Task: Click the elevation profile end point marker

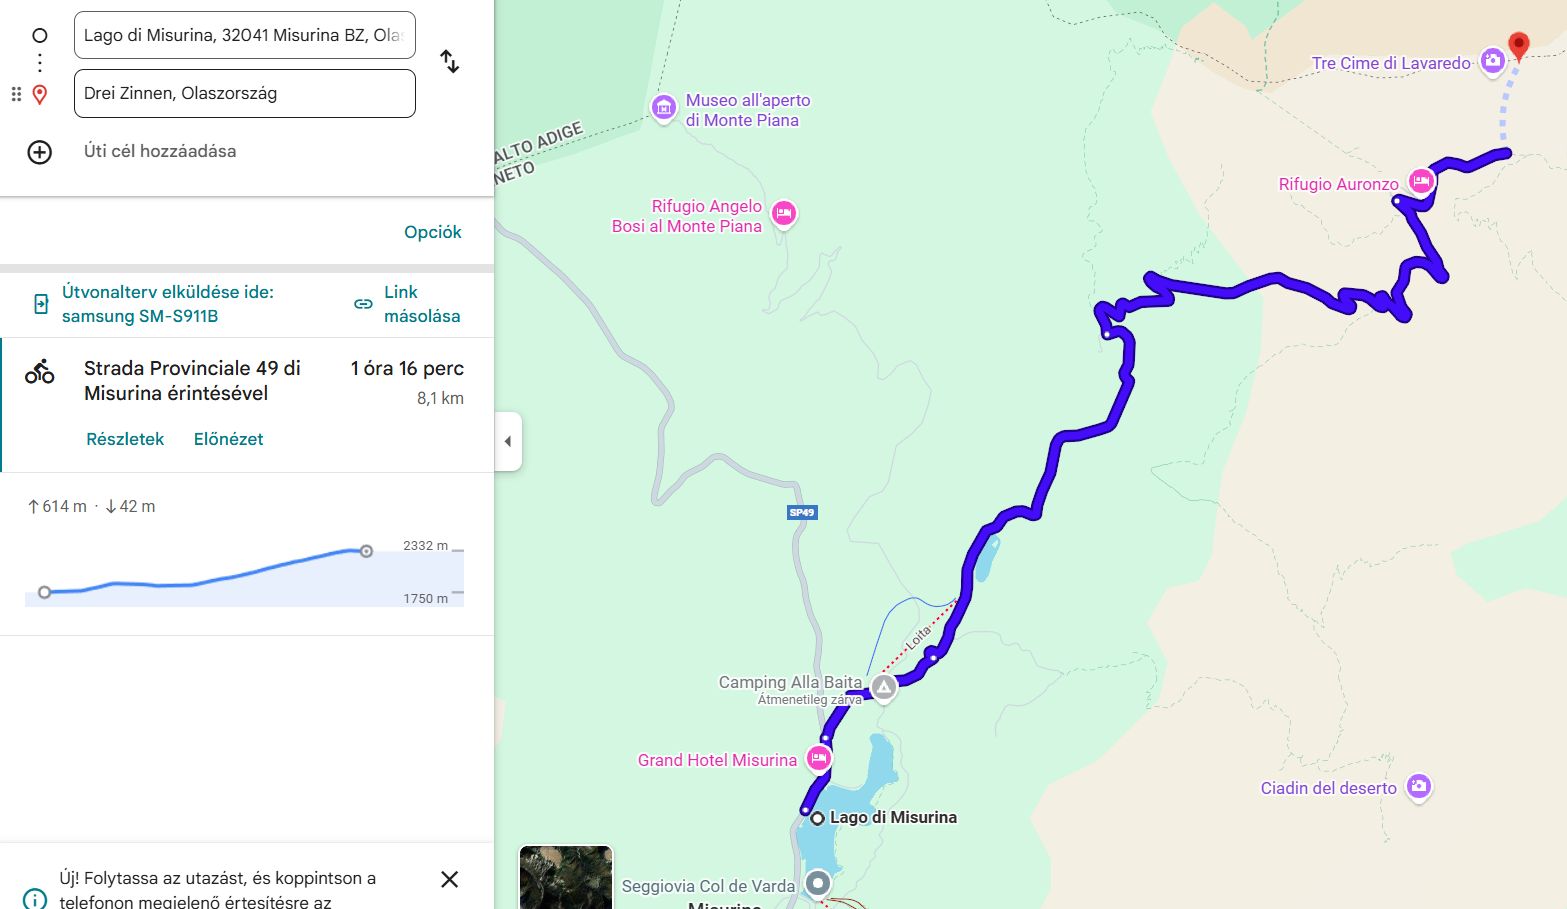Action: coord(366,551)
